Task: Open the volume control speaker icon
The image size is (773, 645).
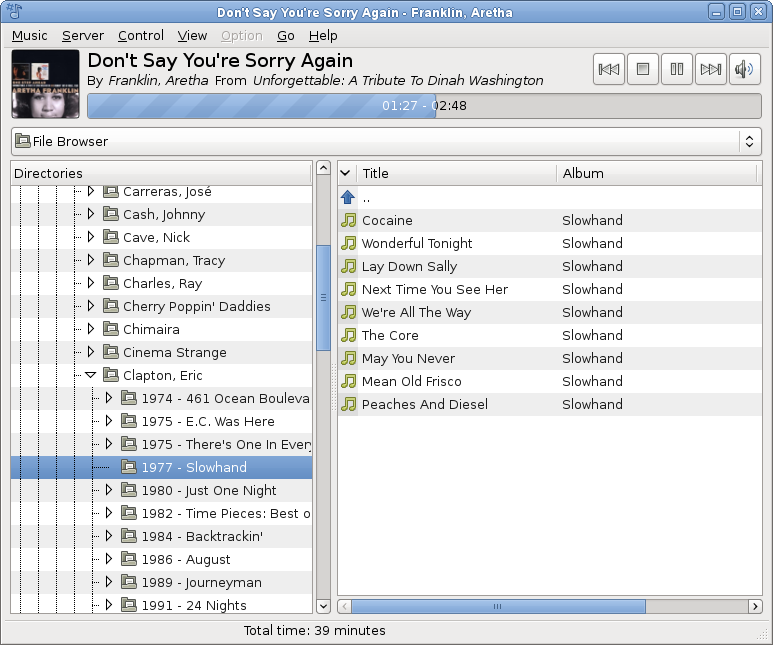Action: 745,69
